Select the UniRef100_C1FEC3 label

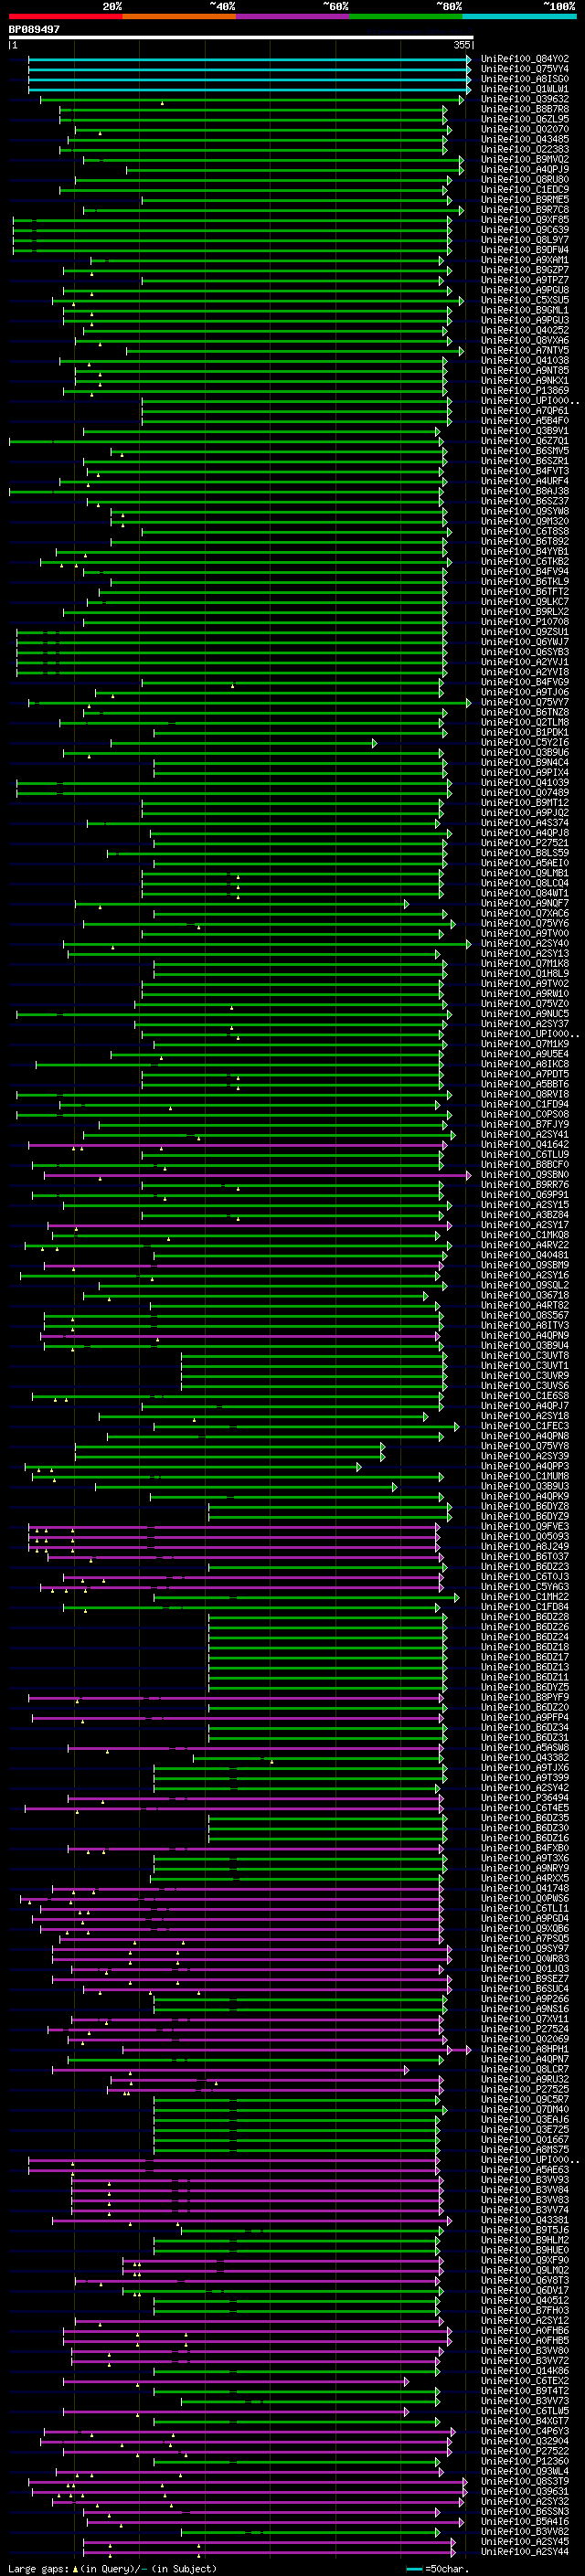click(x=525, y=1425)
